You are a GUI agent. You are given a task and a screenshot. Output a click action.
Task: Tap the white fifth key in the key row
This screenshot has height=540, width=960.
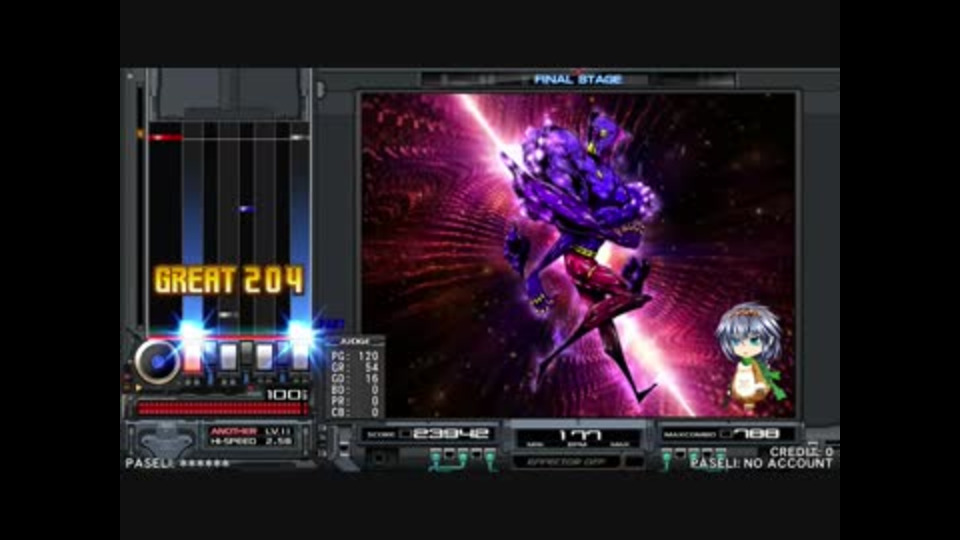264,357
